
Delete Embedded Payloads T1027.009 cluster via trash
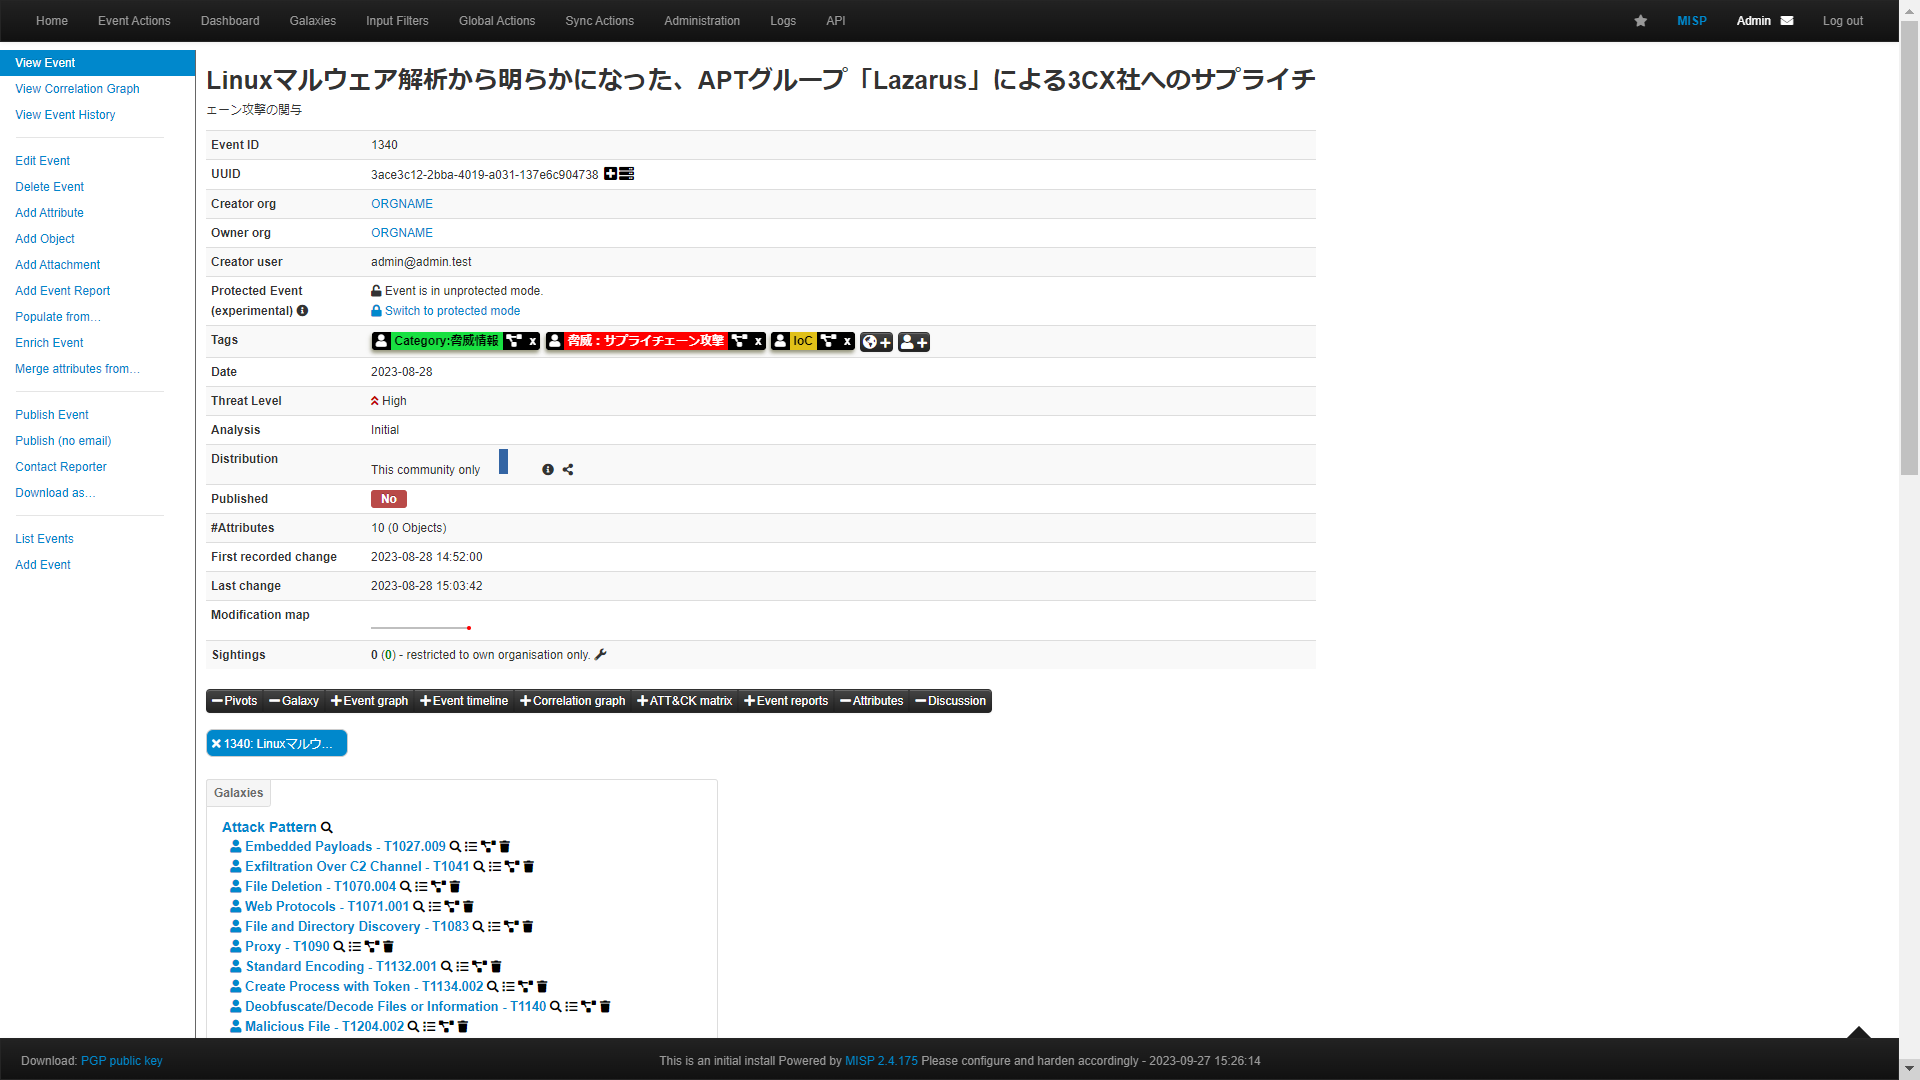pyautogui.click(x=505, y=847)
